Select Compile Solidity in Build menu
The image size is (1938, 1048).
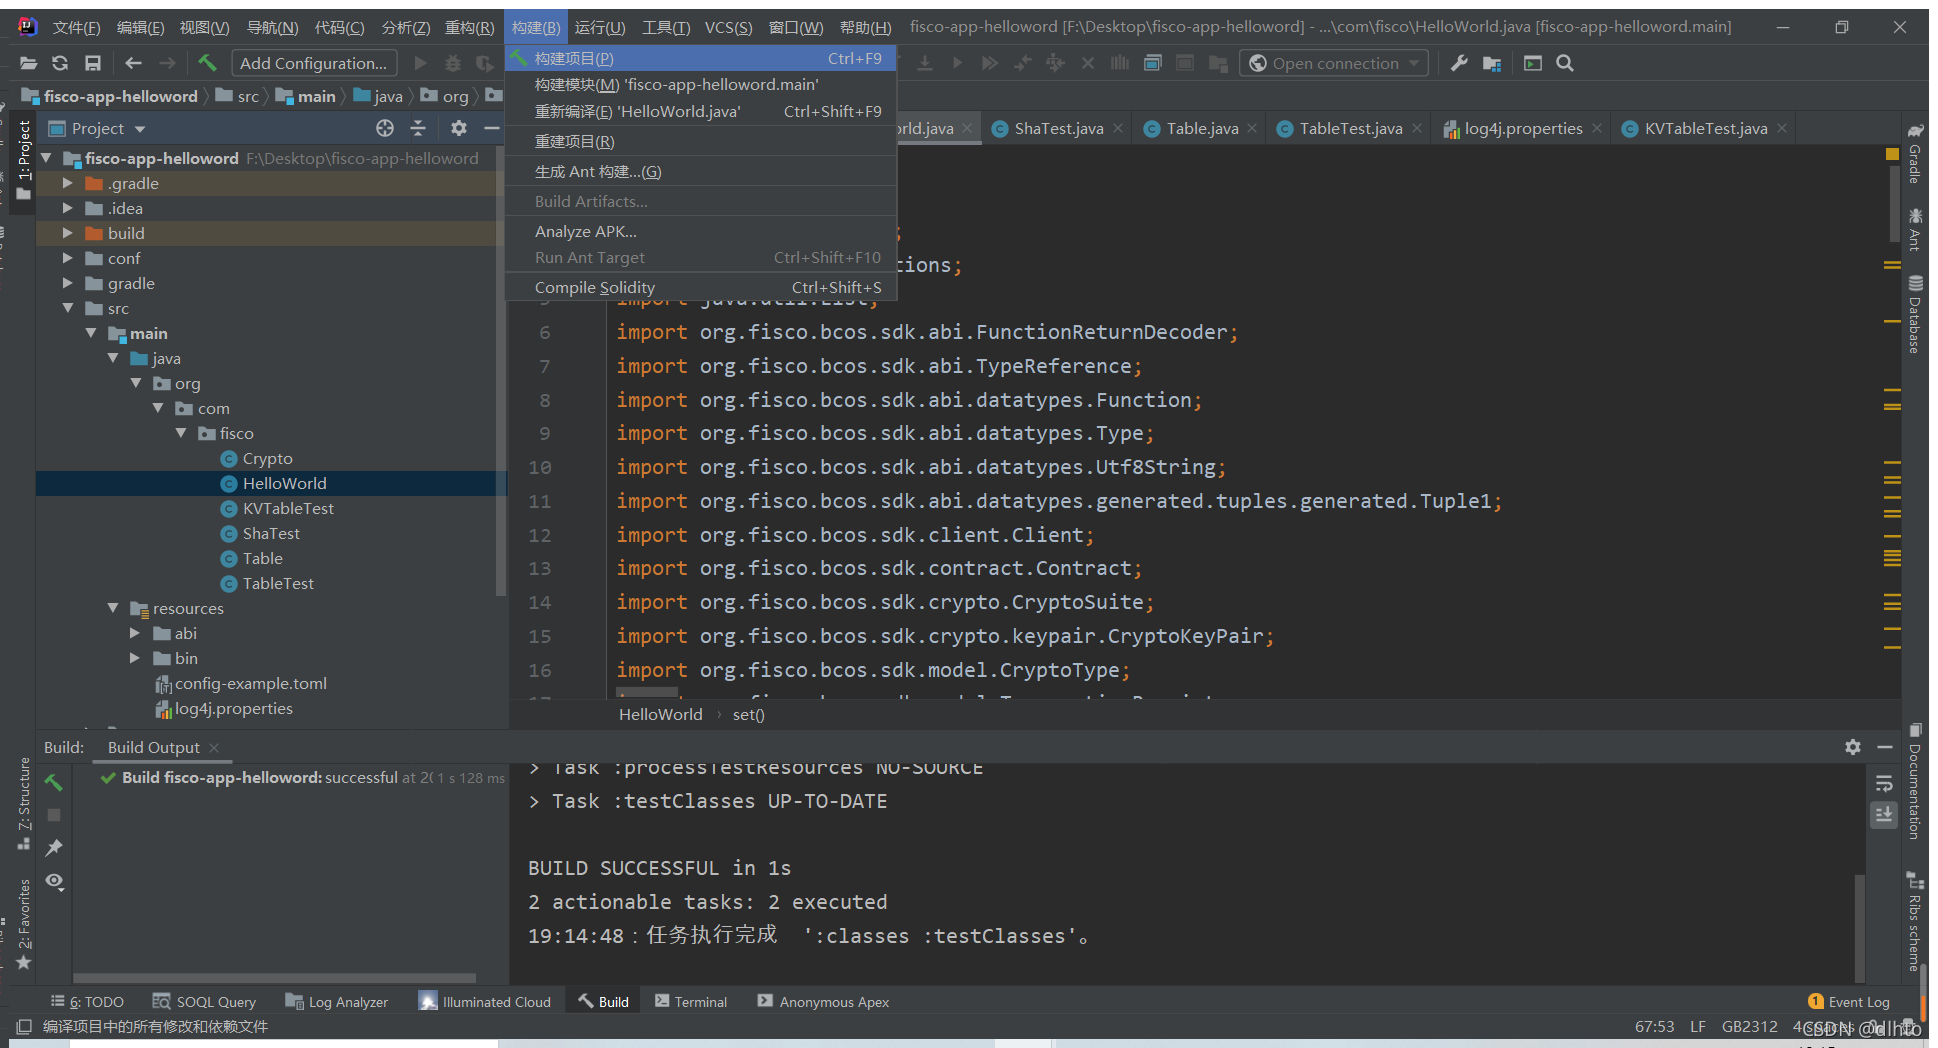coord(700,288)
